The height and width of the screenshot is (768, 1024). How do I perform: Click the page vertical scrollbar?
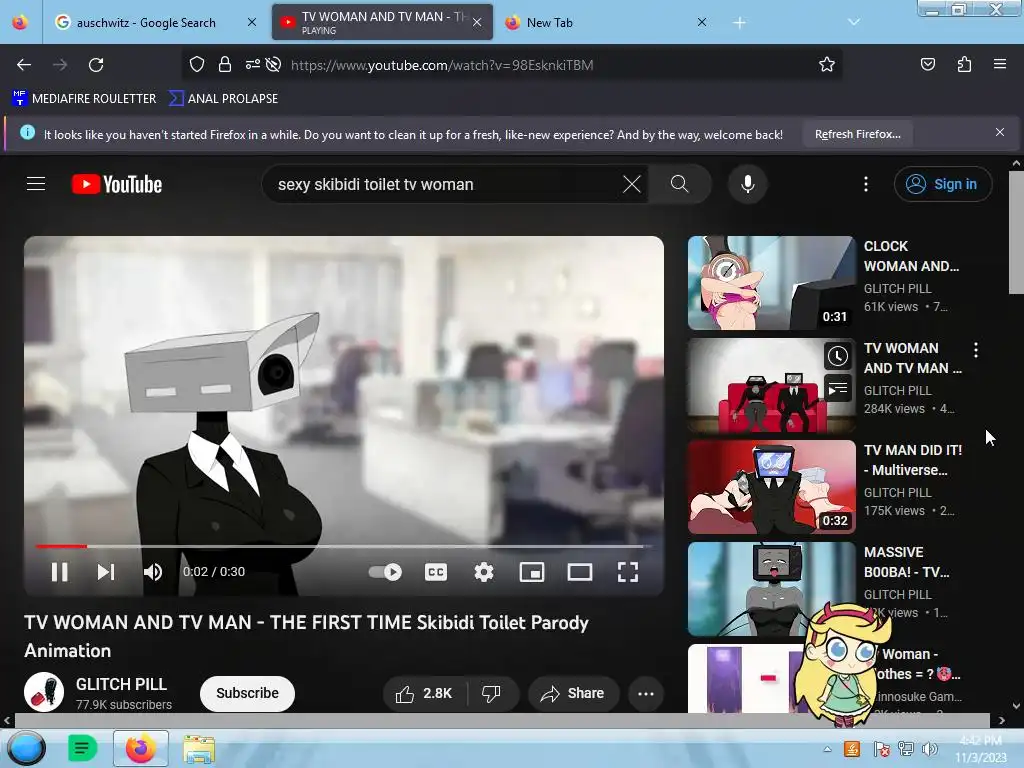point(1016,233)
